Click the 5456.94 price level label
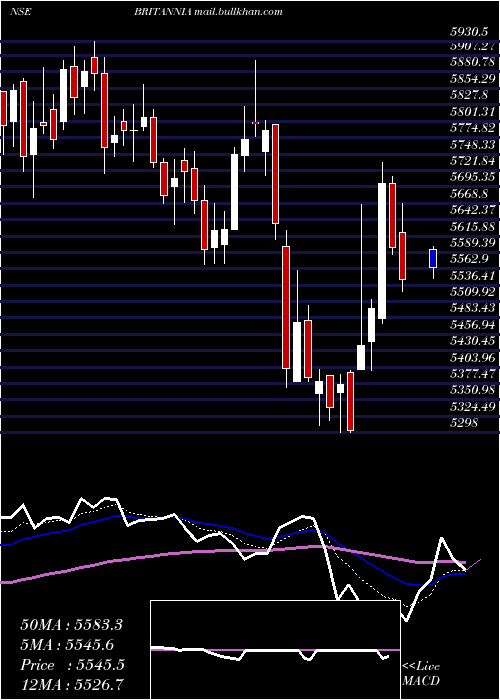Viewport: 500px width, 700px height. (x=473, y=325)
